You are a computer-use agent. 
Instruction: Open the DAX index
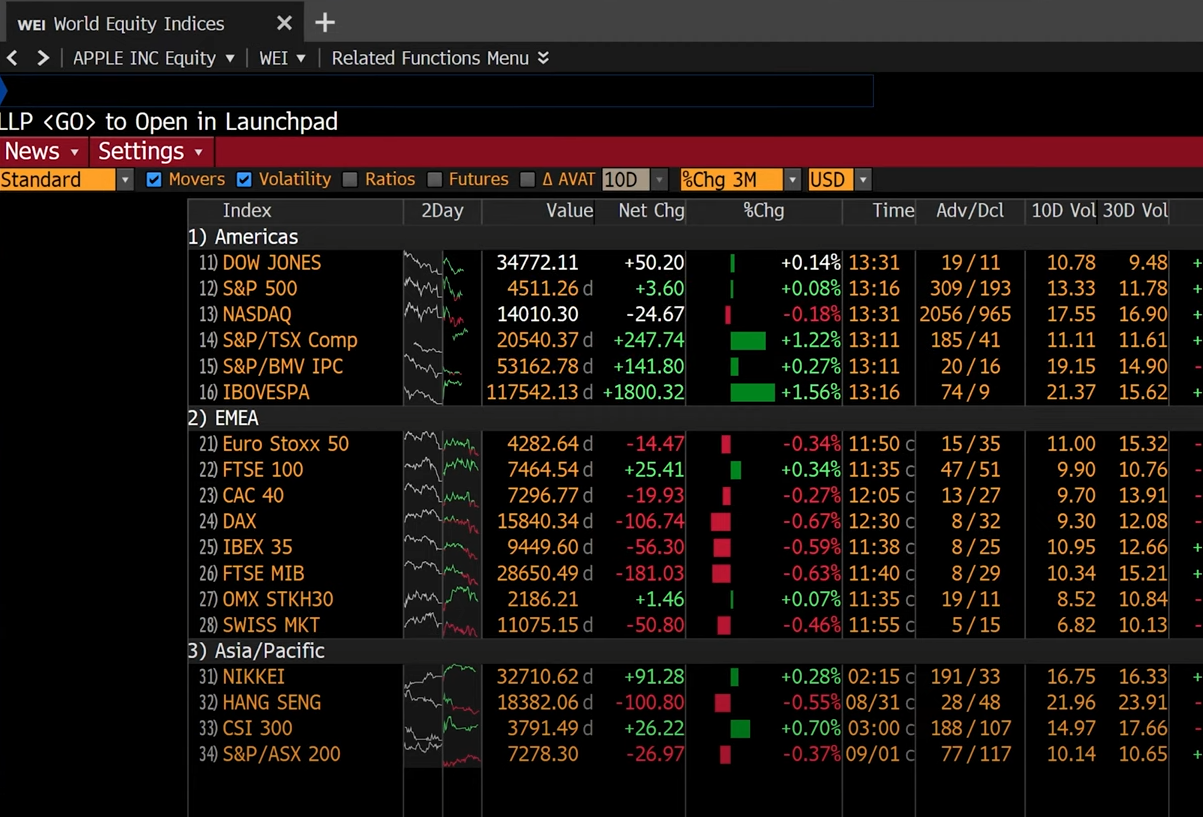(x=240, y=522)
